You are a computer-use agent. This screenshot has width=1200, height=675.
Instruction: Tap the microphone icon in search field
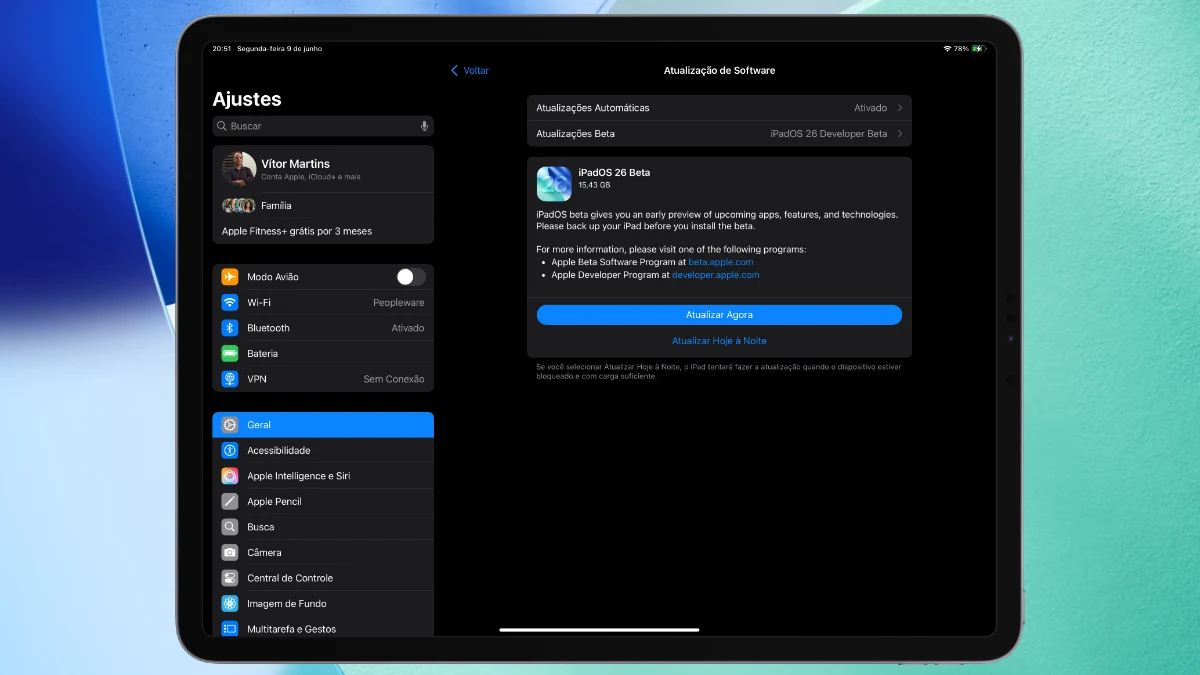tap(424, 126)
